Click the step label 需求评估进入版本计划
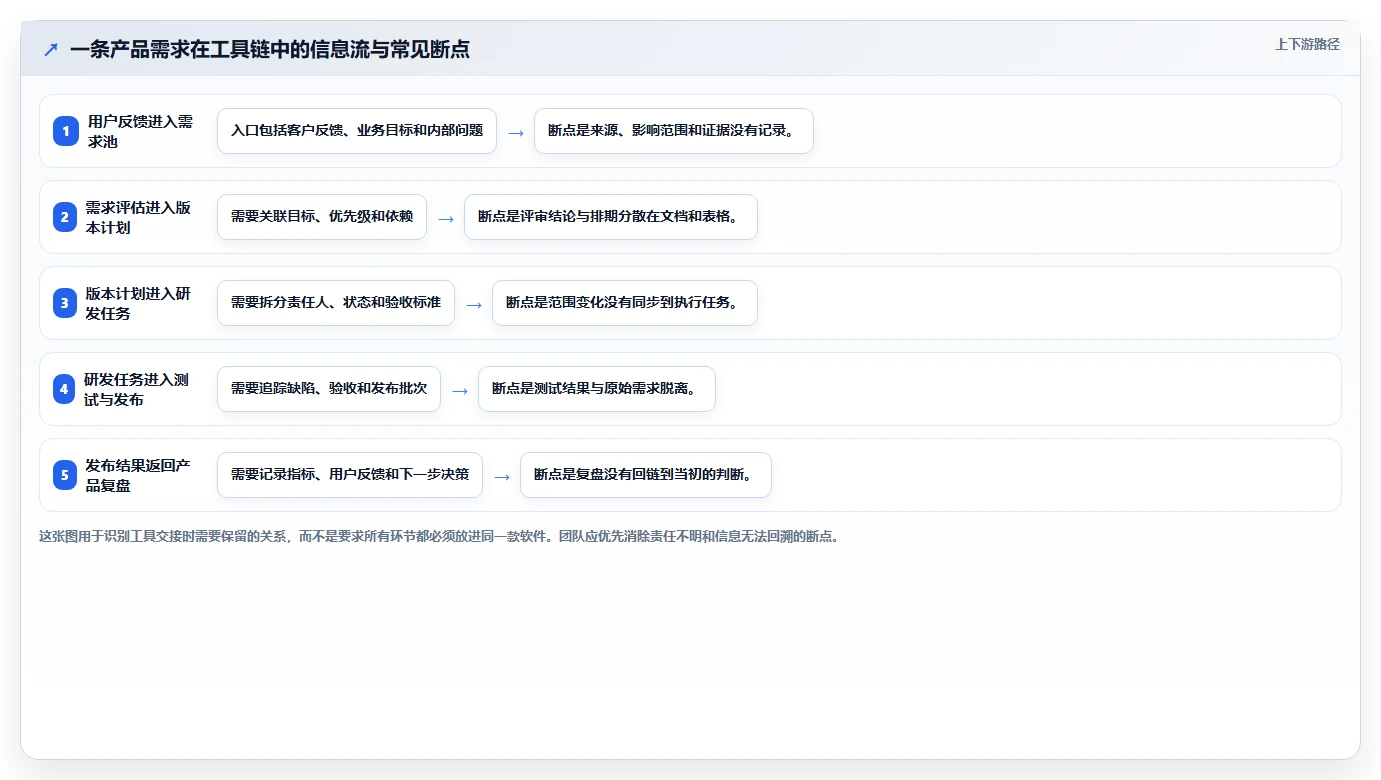The image size is (1381, 780). pyautogui.click(x=138, y=217)
